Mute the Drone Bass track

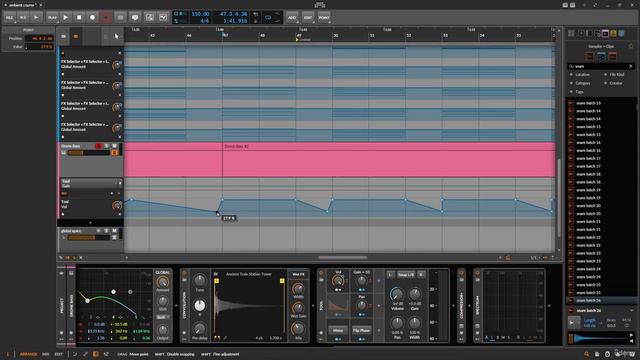coord(114,146)
